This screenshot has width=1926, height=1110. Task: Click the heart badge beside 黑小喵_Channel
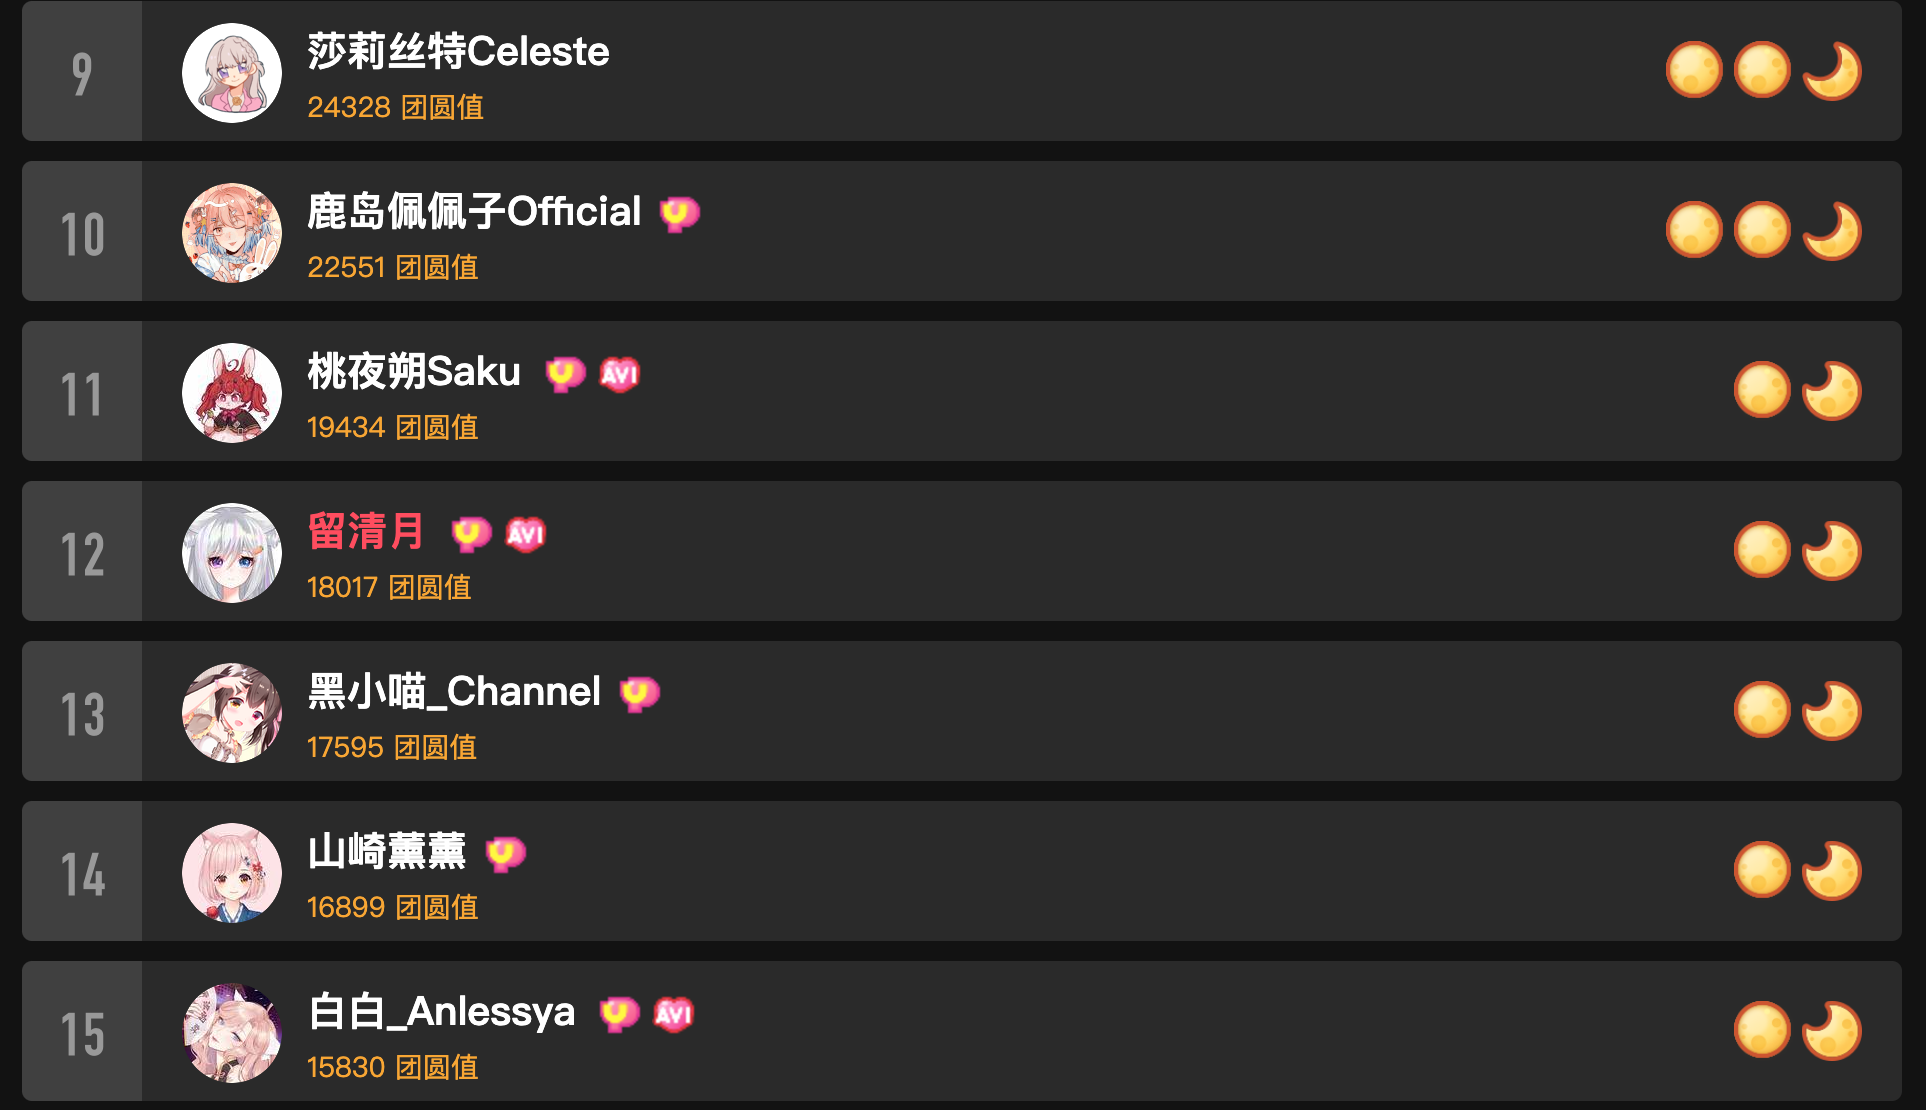pos(640,694)
